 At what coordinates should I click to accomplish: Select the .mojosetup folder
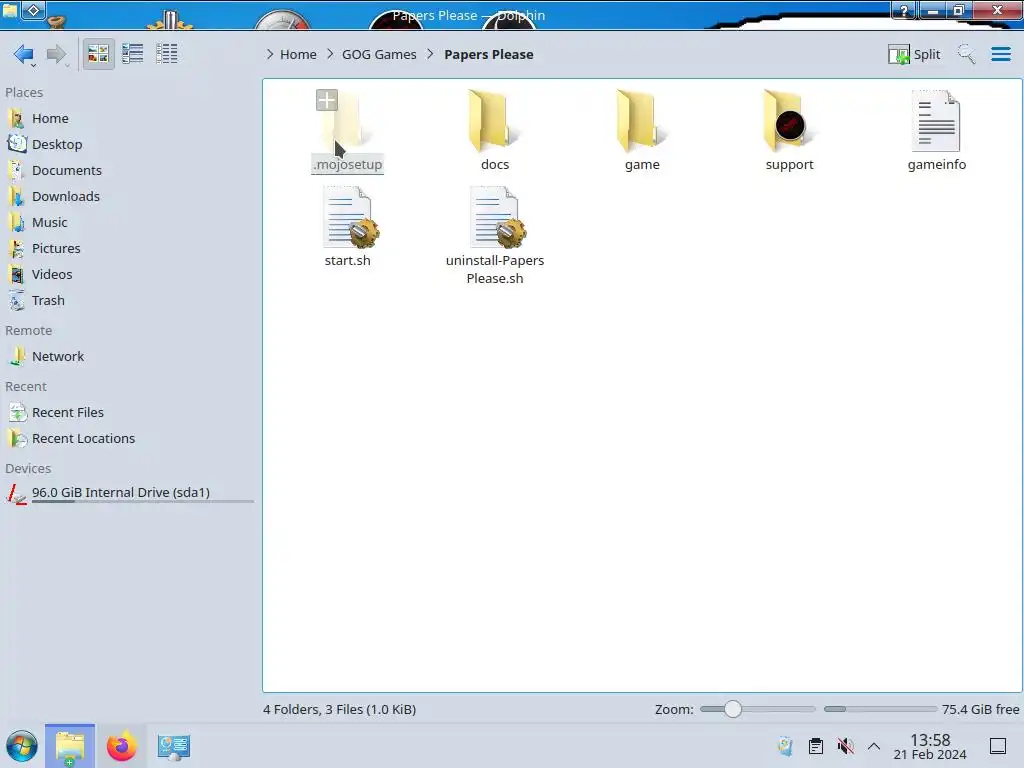point(347,131)
